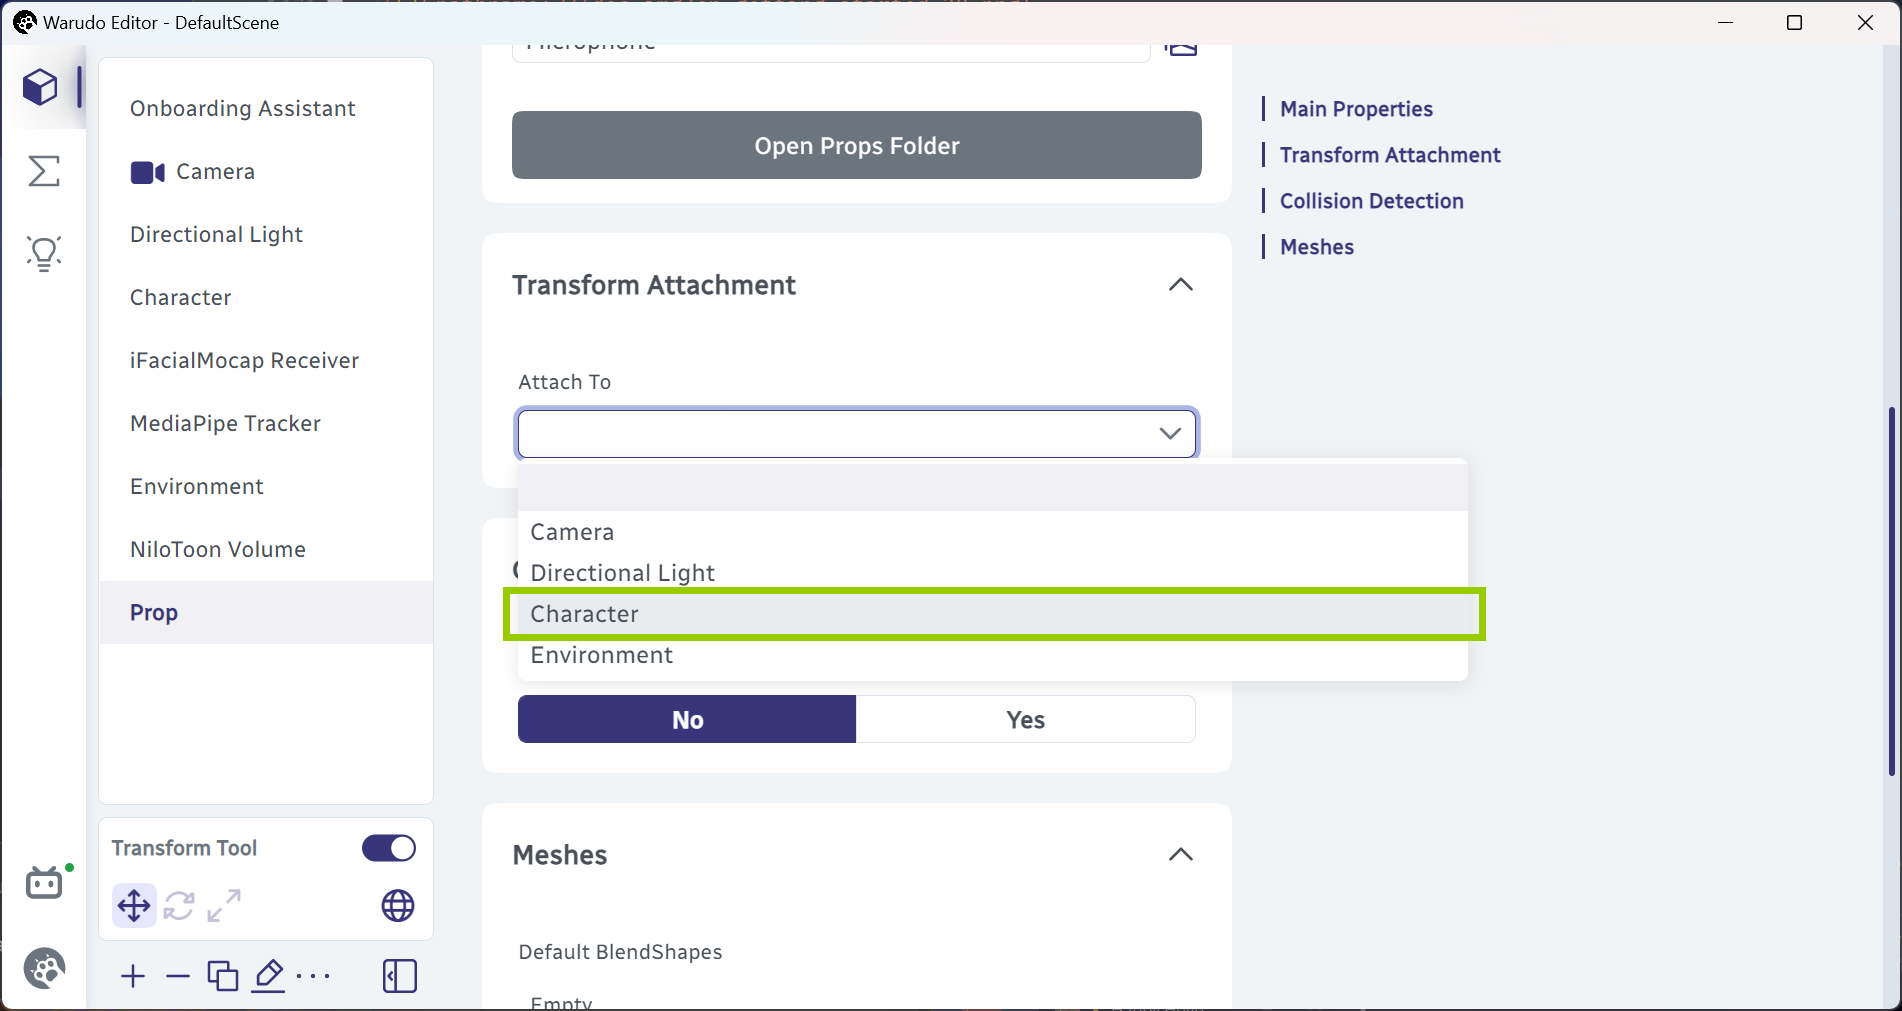Image resolution: width=1902 pixels, height=1011 pixels.
Task: Collapse the Transform Attachment section
Action: (1181, 285)
